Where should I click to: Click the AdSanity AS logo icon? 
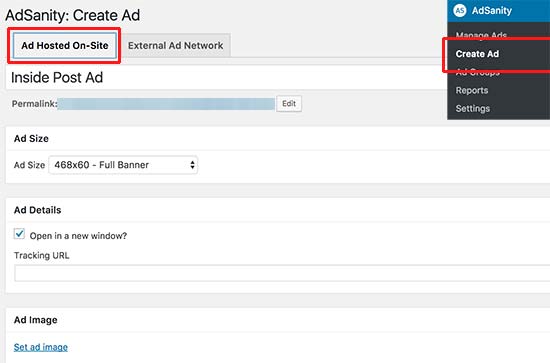click(x=460, y=11)
